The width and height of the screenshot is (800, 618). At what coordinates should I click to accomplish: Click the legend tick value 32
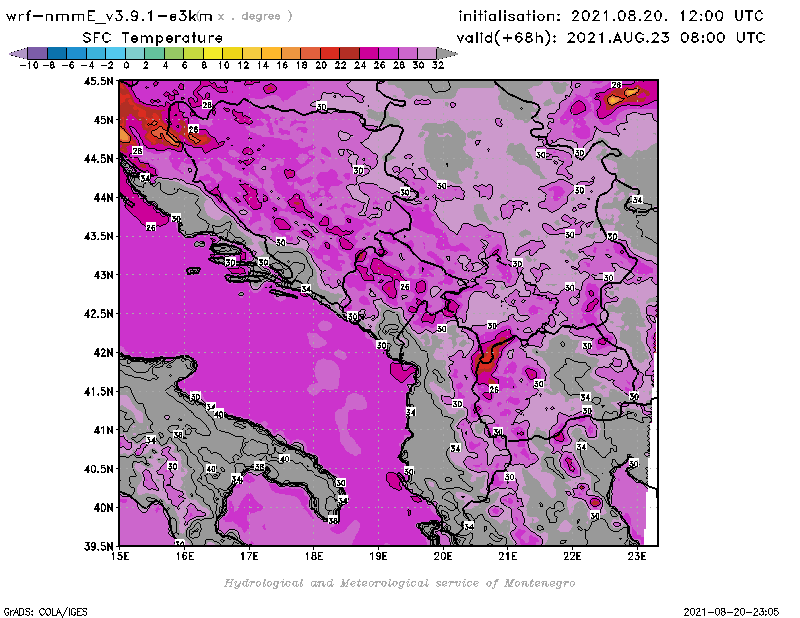tap(438, 65)
